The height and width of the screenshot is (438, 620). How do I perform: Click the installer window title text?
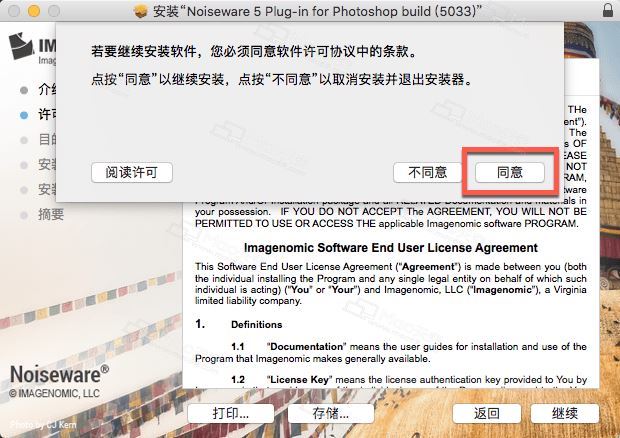tap(318, 11)
